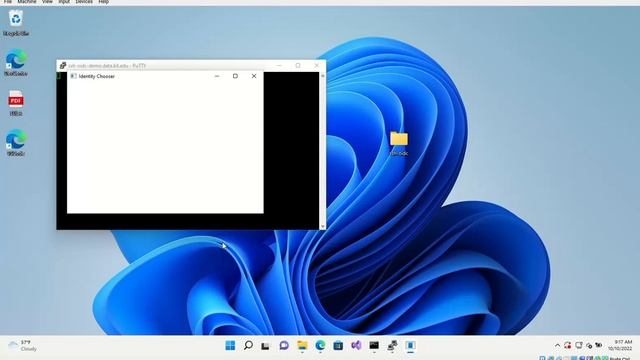Launch Microsoft Edge from taskbar
The image size is (640, 360).
pos(320,346)
